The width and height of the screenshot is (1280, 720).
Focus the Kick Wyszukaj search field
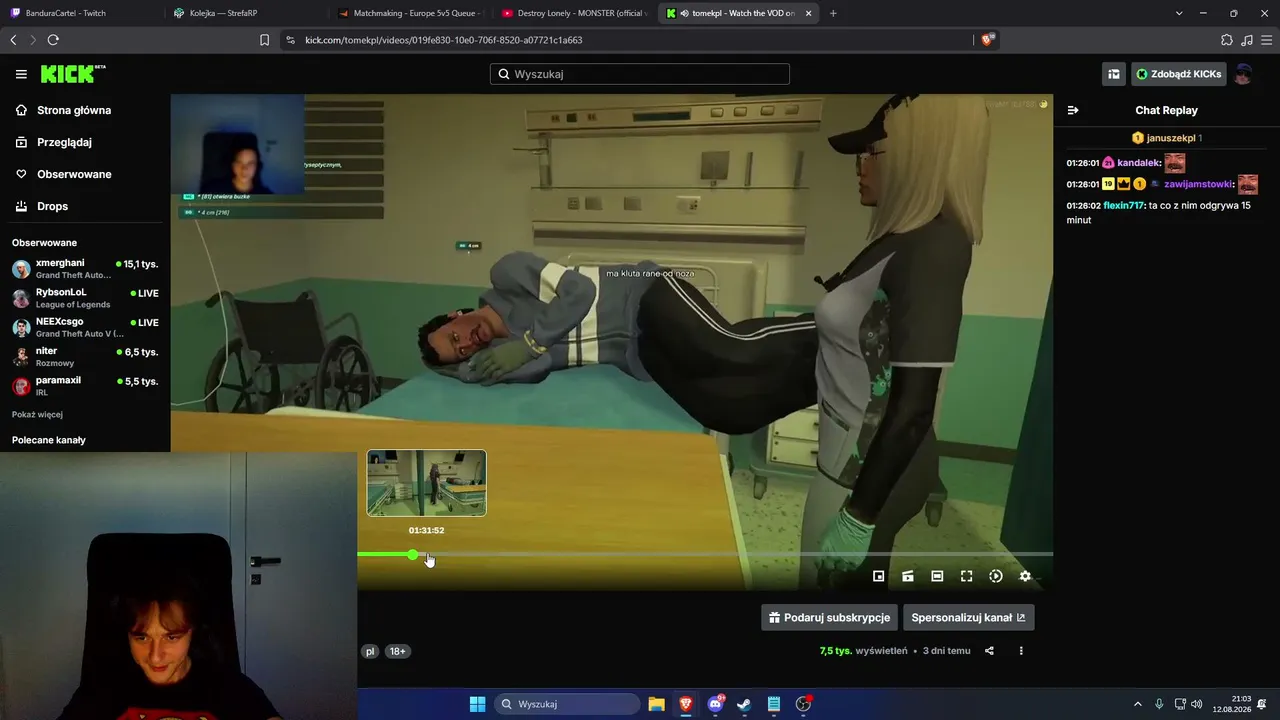pyautogui.click(x=640, y=74)
